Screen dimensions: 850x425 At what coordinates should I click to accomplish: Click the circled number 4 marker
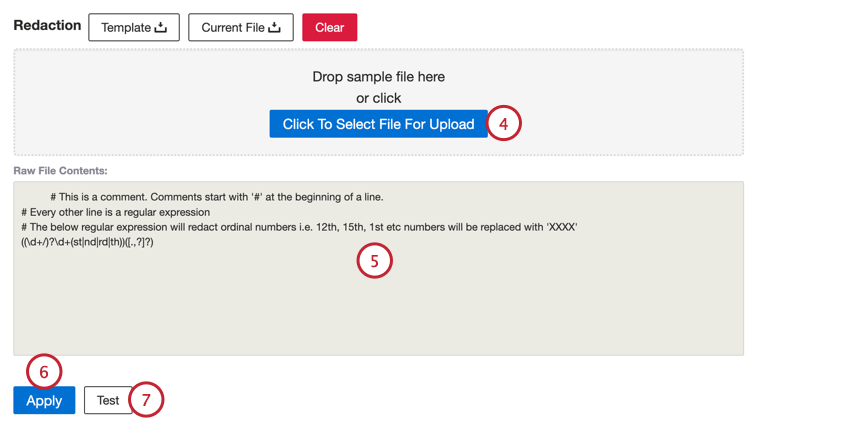[504, 124]
